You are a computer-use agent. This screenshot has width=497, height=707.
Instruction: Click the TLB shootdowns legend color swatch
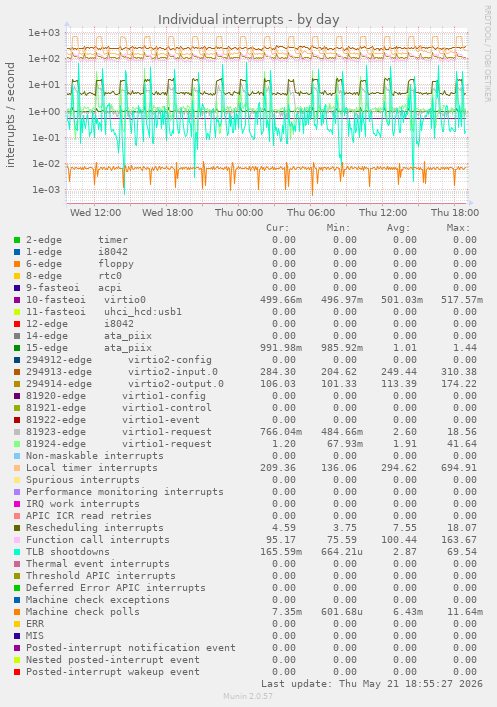click(x=17, y=552)
